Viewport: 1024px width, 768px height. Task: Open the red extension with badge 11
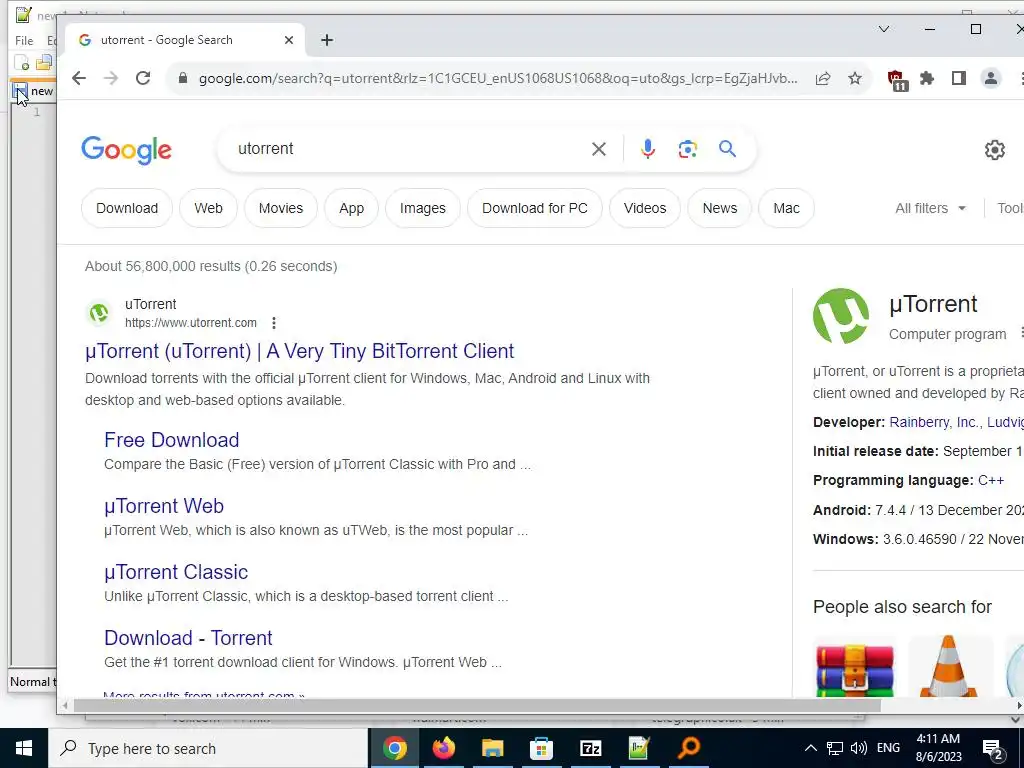pos(897,80)
